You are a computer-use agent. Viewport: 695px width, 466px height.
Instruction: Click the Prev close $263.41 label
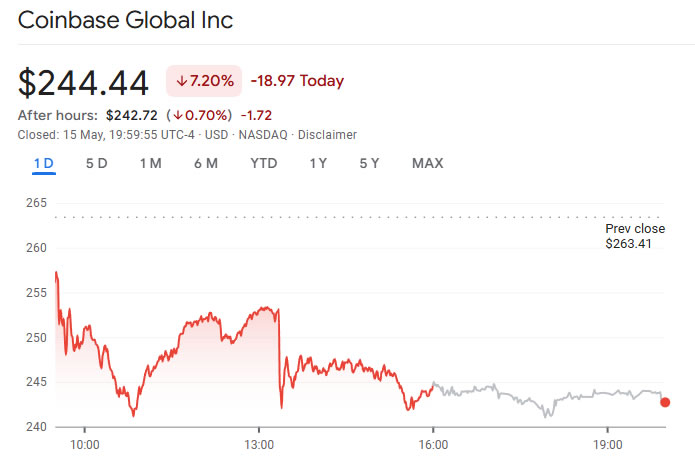click(634, 236)
